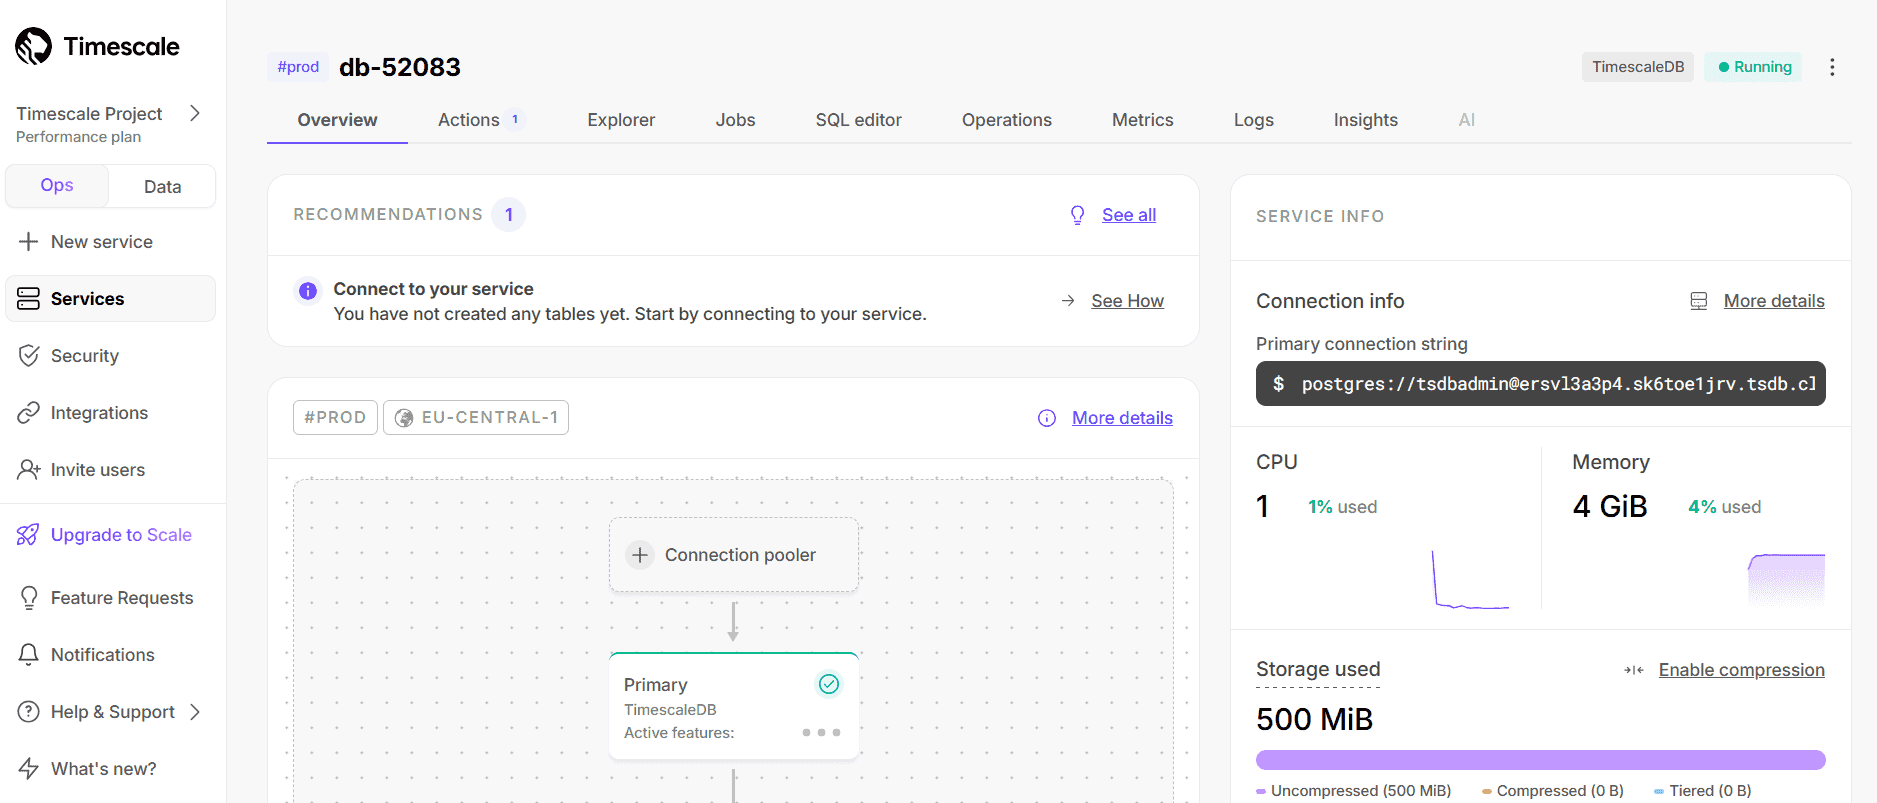
Task: Click the #prod tag next to db-52083
Action: [x=298, y=67]
